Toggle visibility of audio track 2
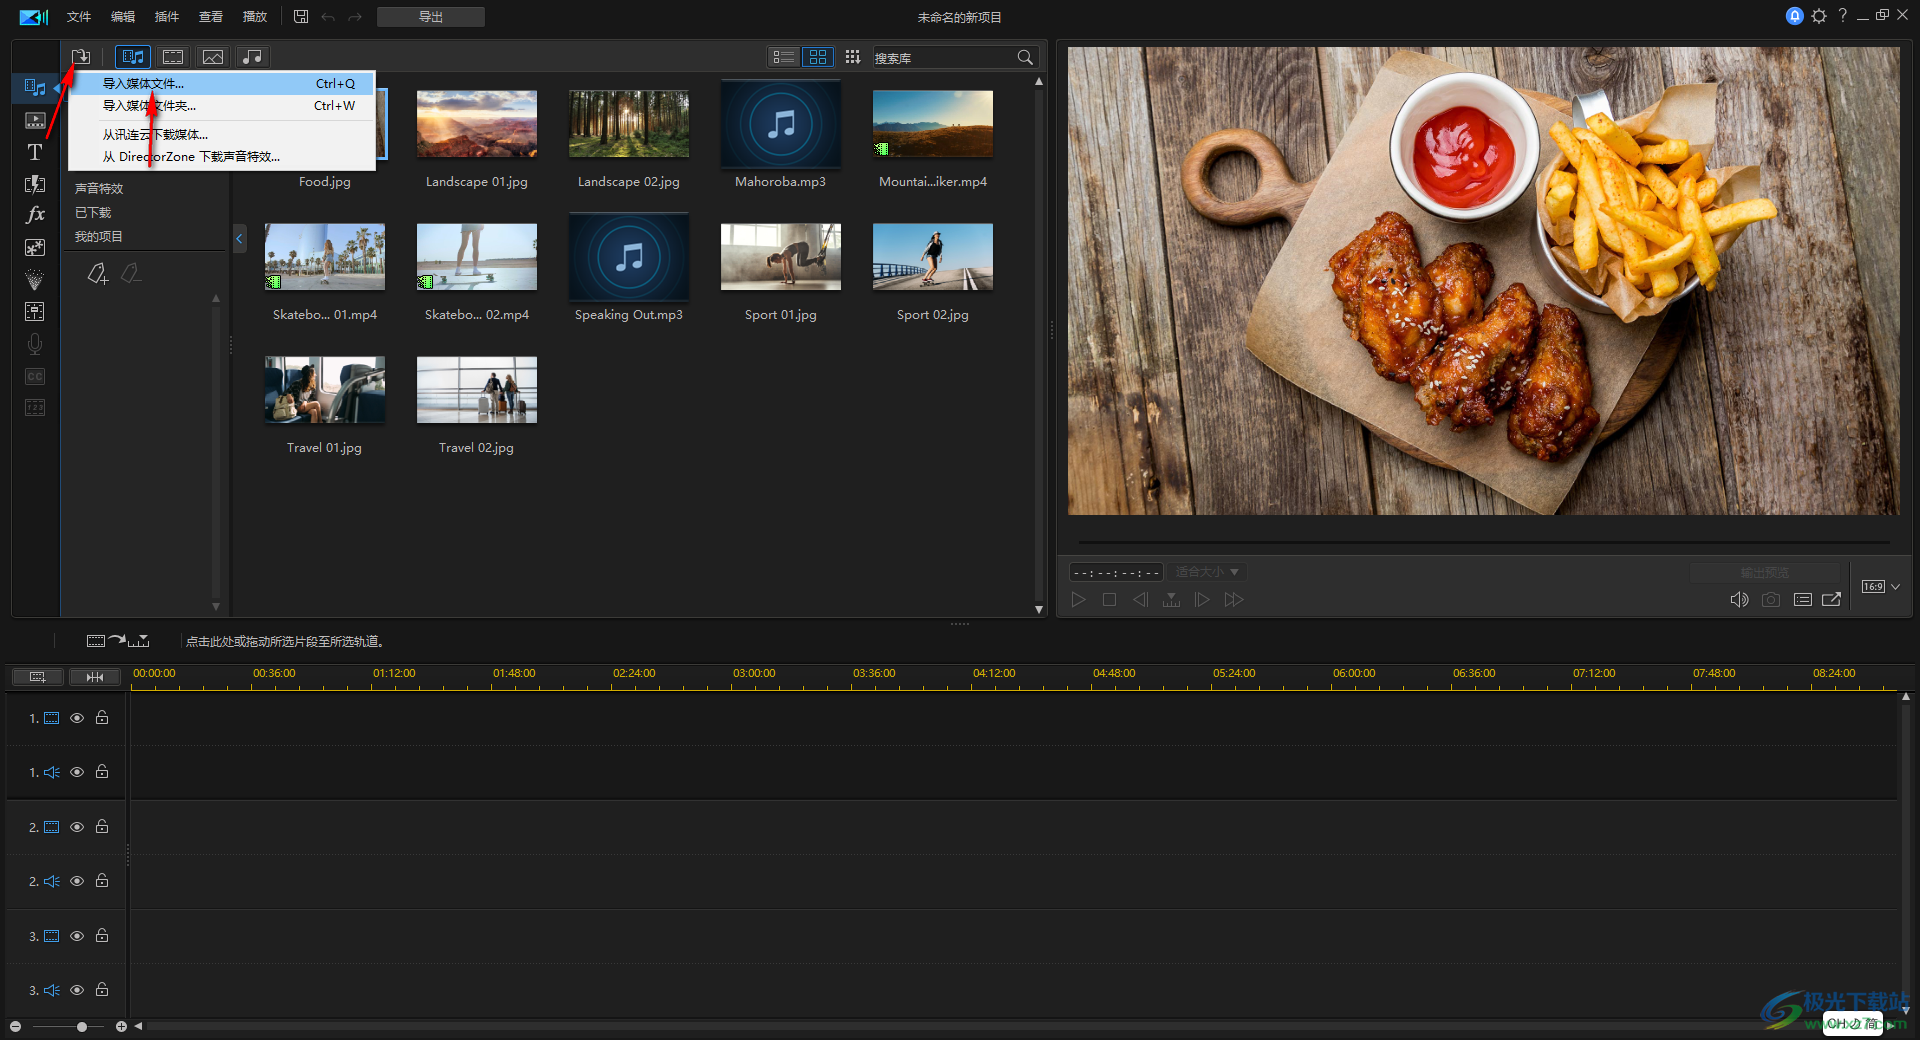 point(77,881)
